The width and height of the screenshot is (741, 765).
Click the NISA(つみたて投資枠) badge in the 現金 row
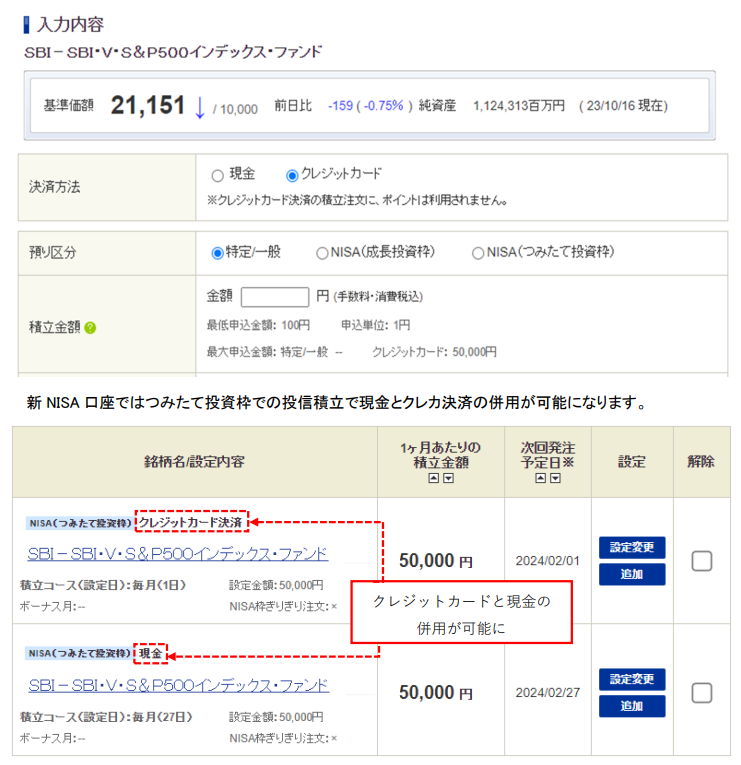click(79, 653)
